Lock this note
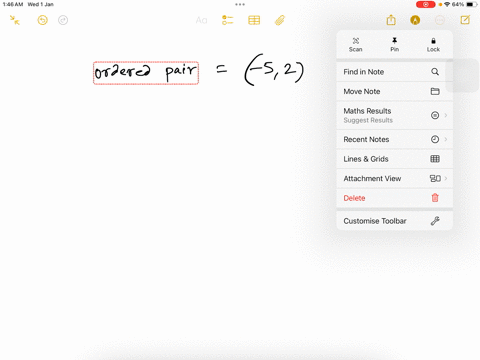Screen dimensions: 480x360 433,45
